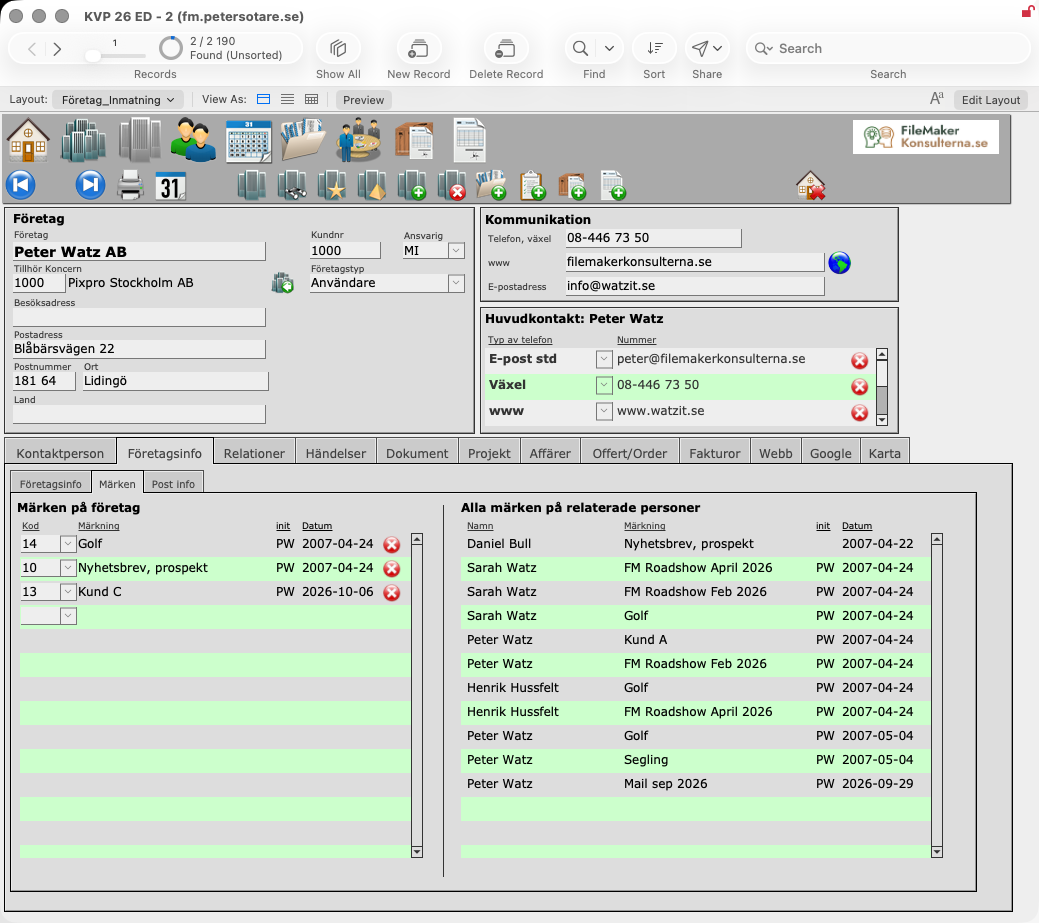Open the Post info sub-tab
The height and width of the screenshot is (923, 1039).
pos(174,484)
